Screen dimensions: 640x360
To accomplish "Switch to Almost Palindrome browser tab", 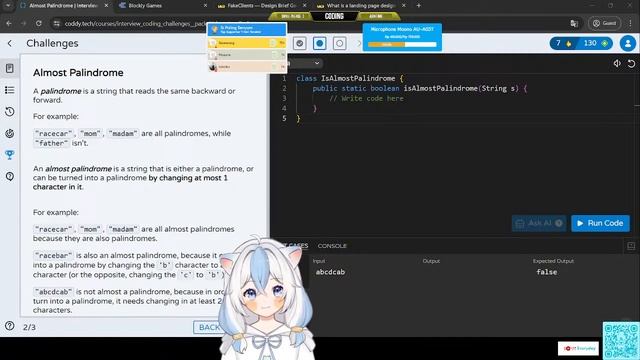I will pos(63,6).
